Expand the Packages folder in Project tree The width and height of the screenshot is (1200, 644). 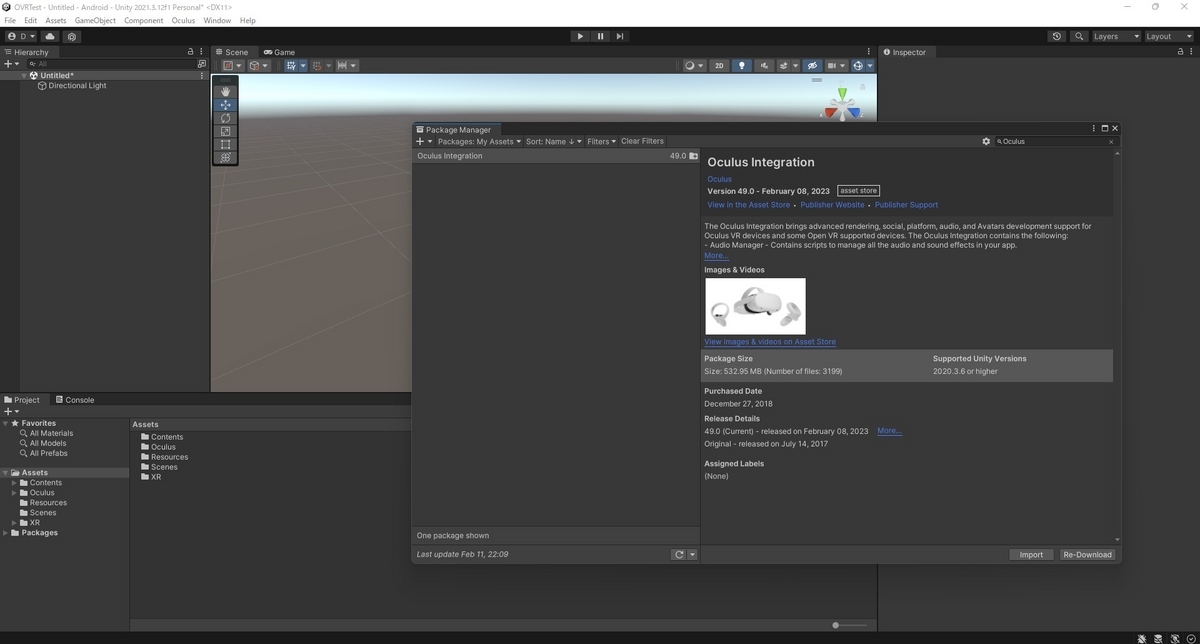pyautogui.click(x=6, y=533)
